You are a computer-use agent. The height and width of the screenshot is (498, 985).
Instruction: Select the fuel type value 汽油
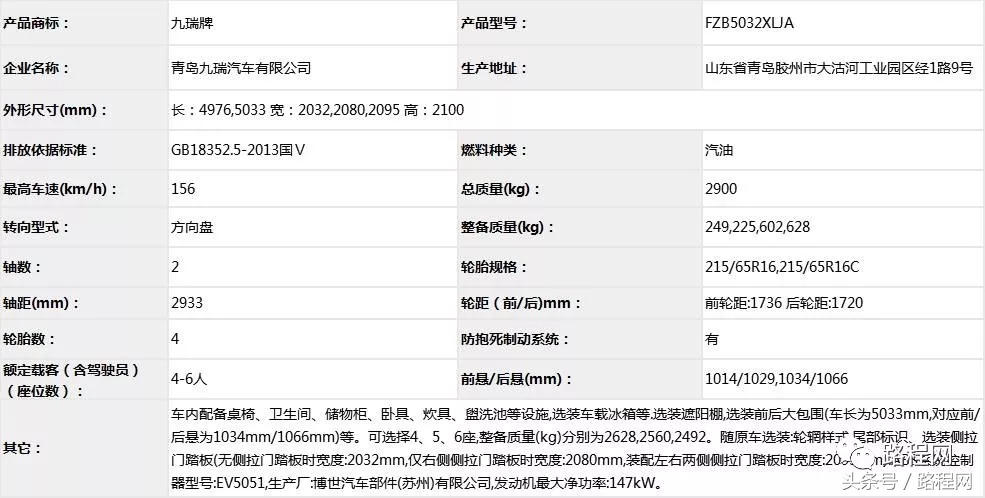point(719,151)
